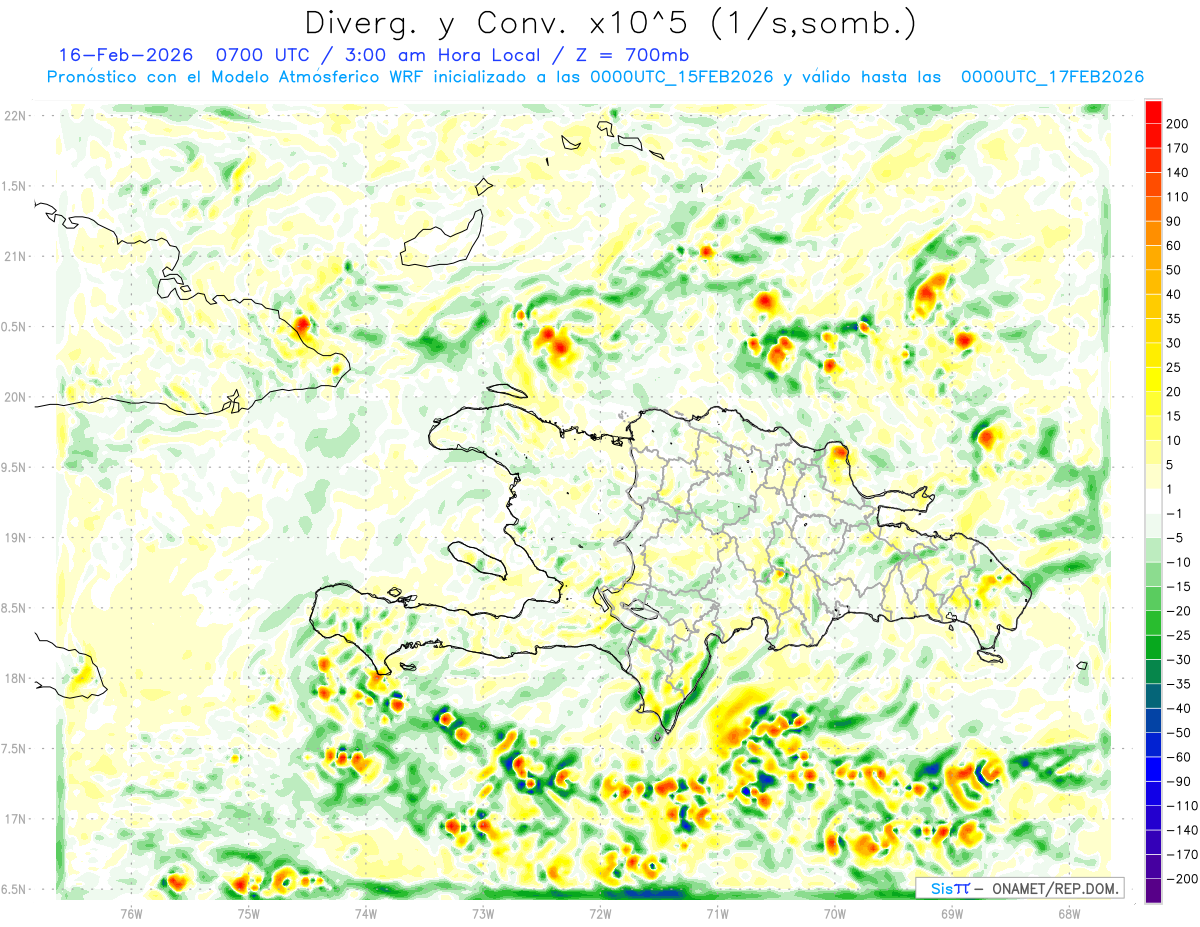Screen dimensions: 1200x927
Task: Click the 0.5N latitude axis label
Action: (x=14, y=327)
